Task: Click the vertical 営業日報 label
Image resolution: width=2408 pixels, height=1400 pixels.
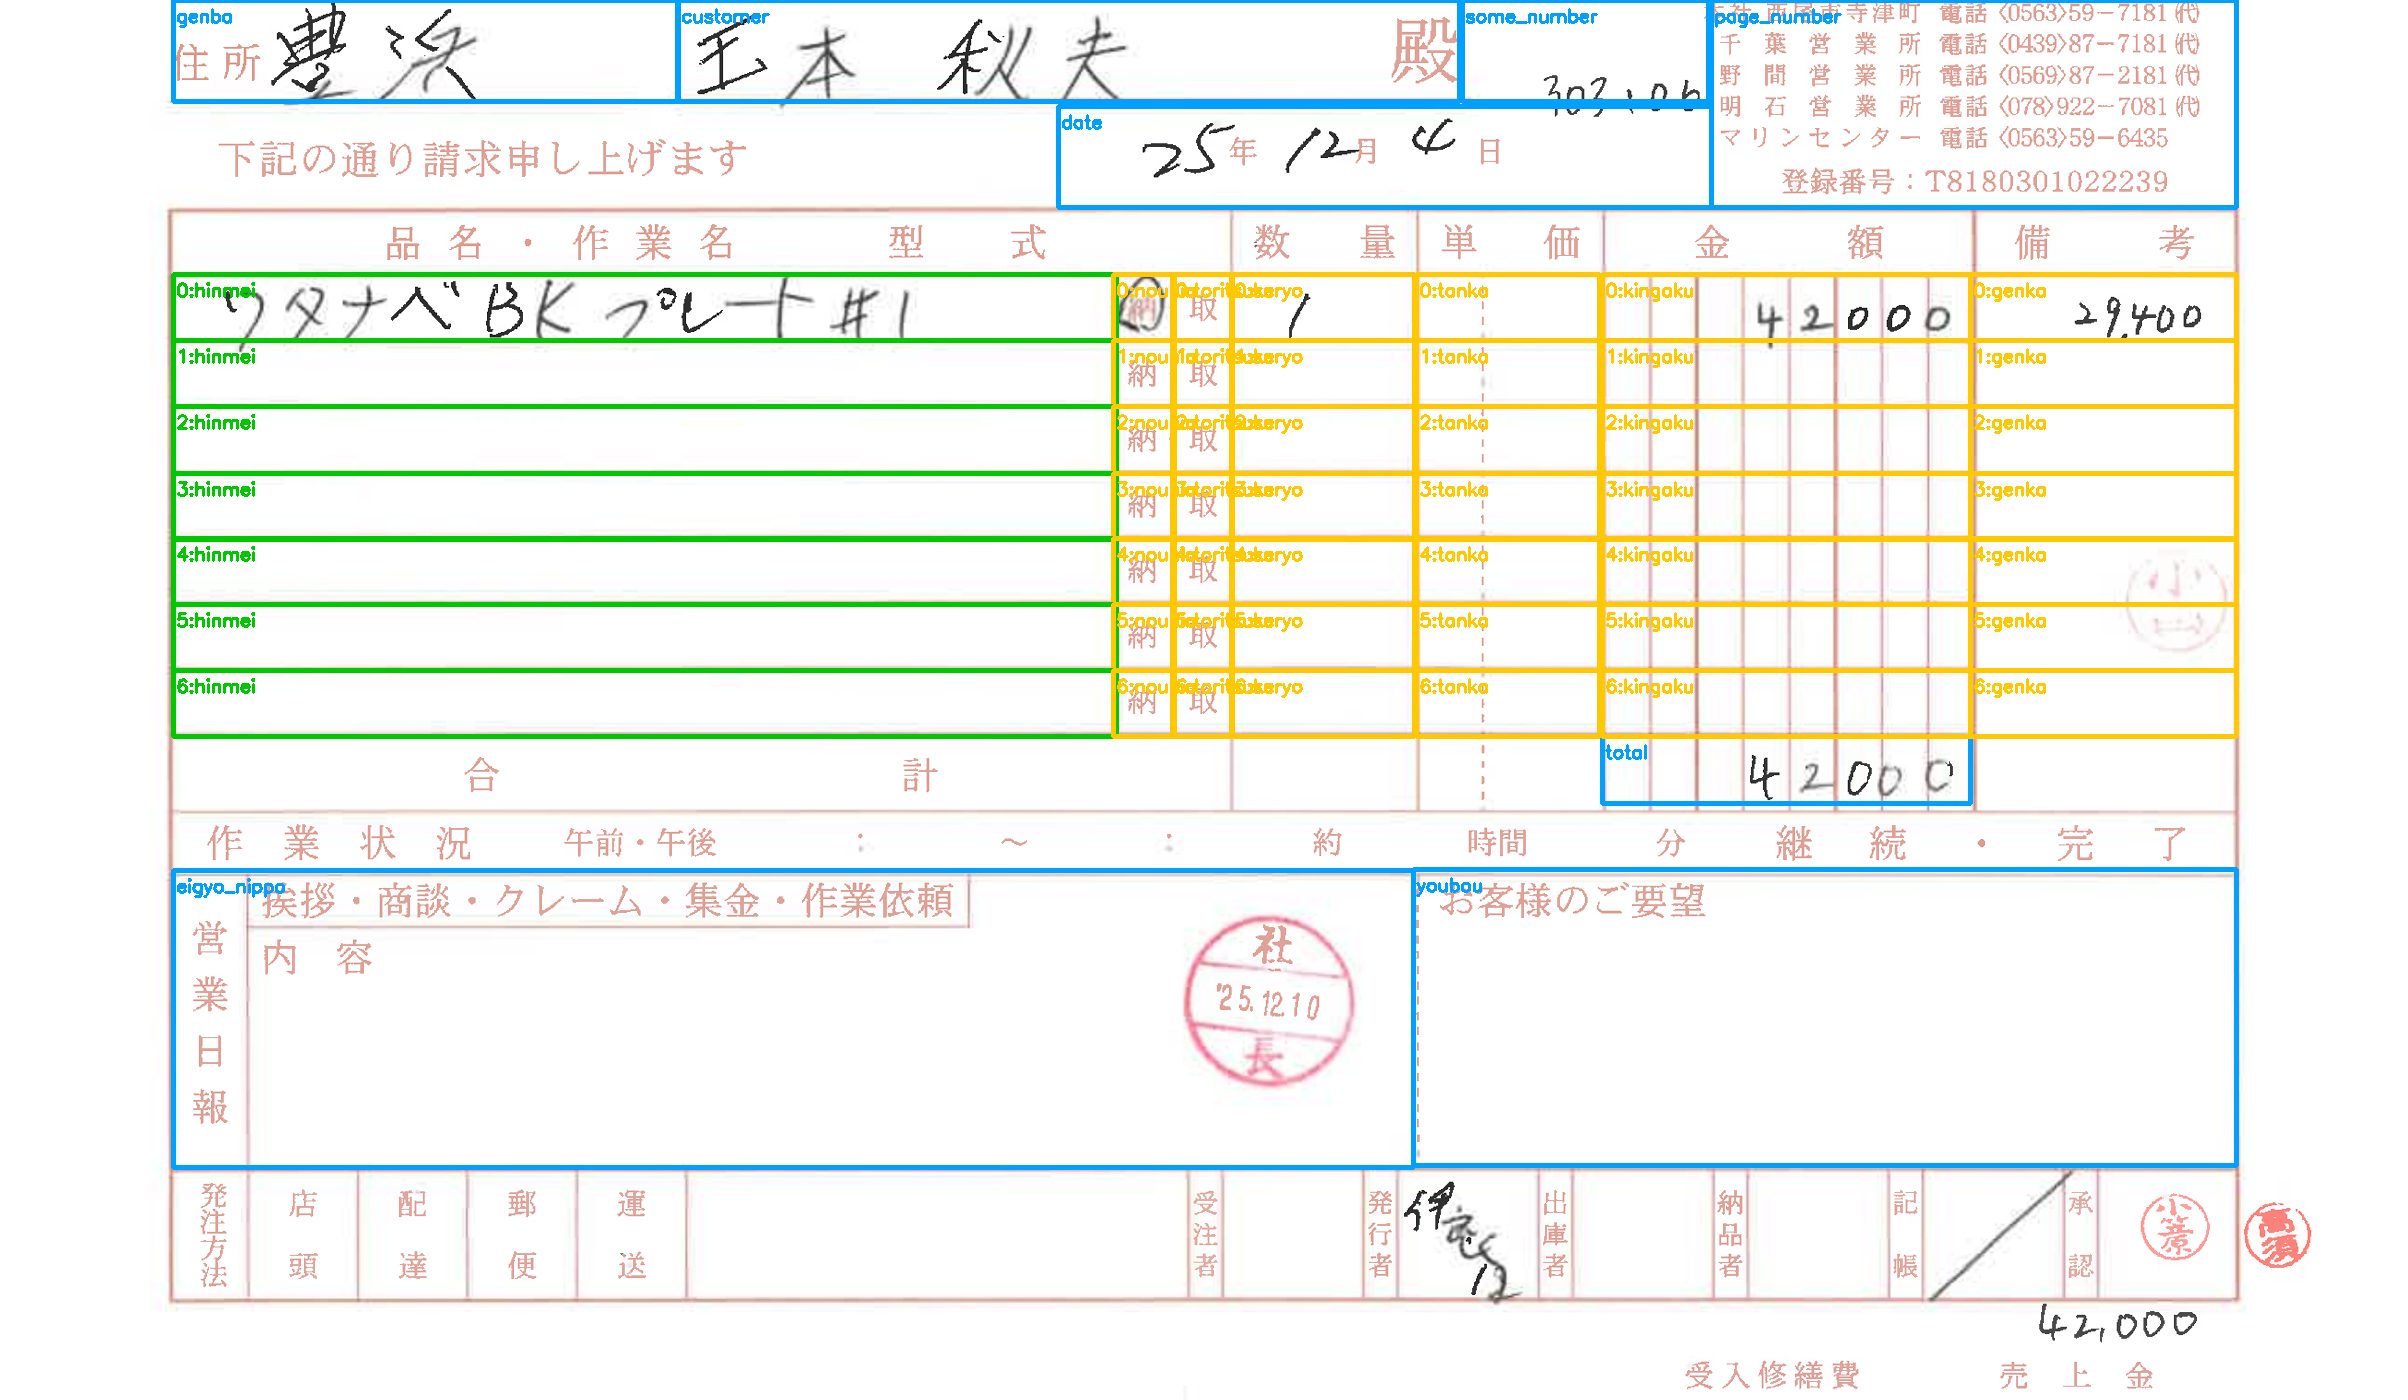Action: pyautogui.click(x=211, y=1023)
